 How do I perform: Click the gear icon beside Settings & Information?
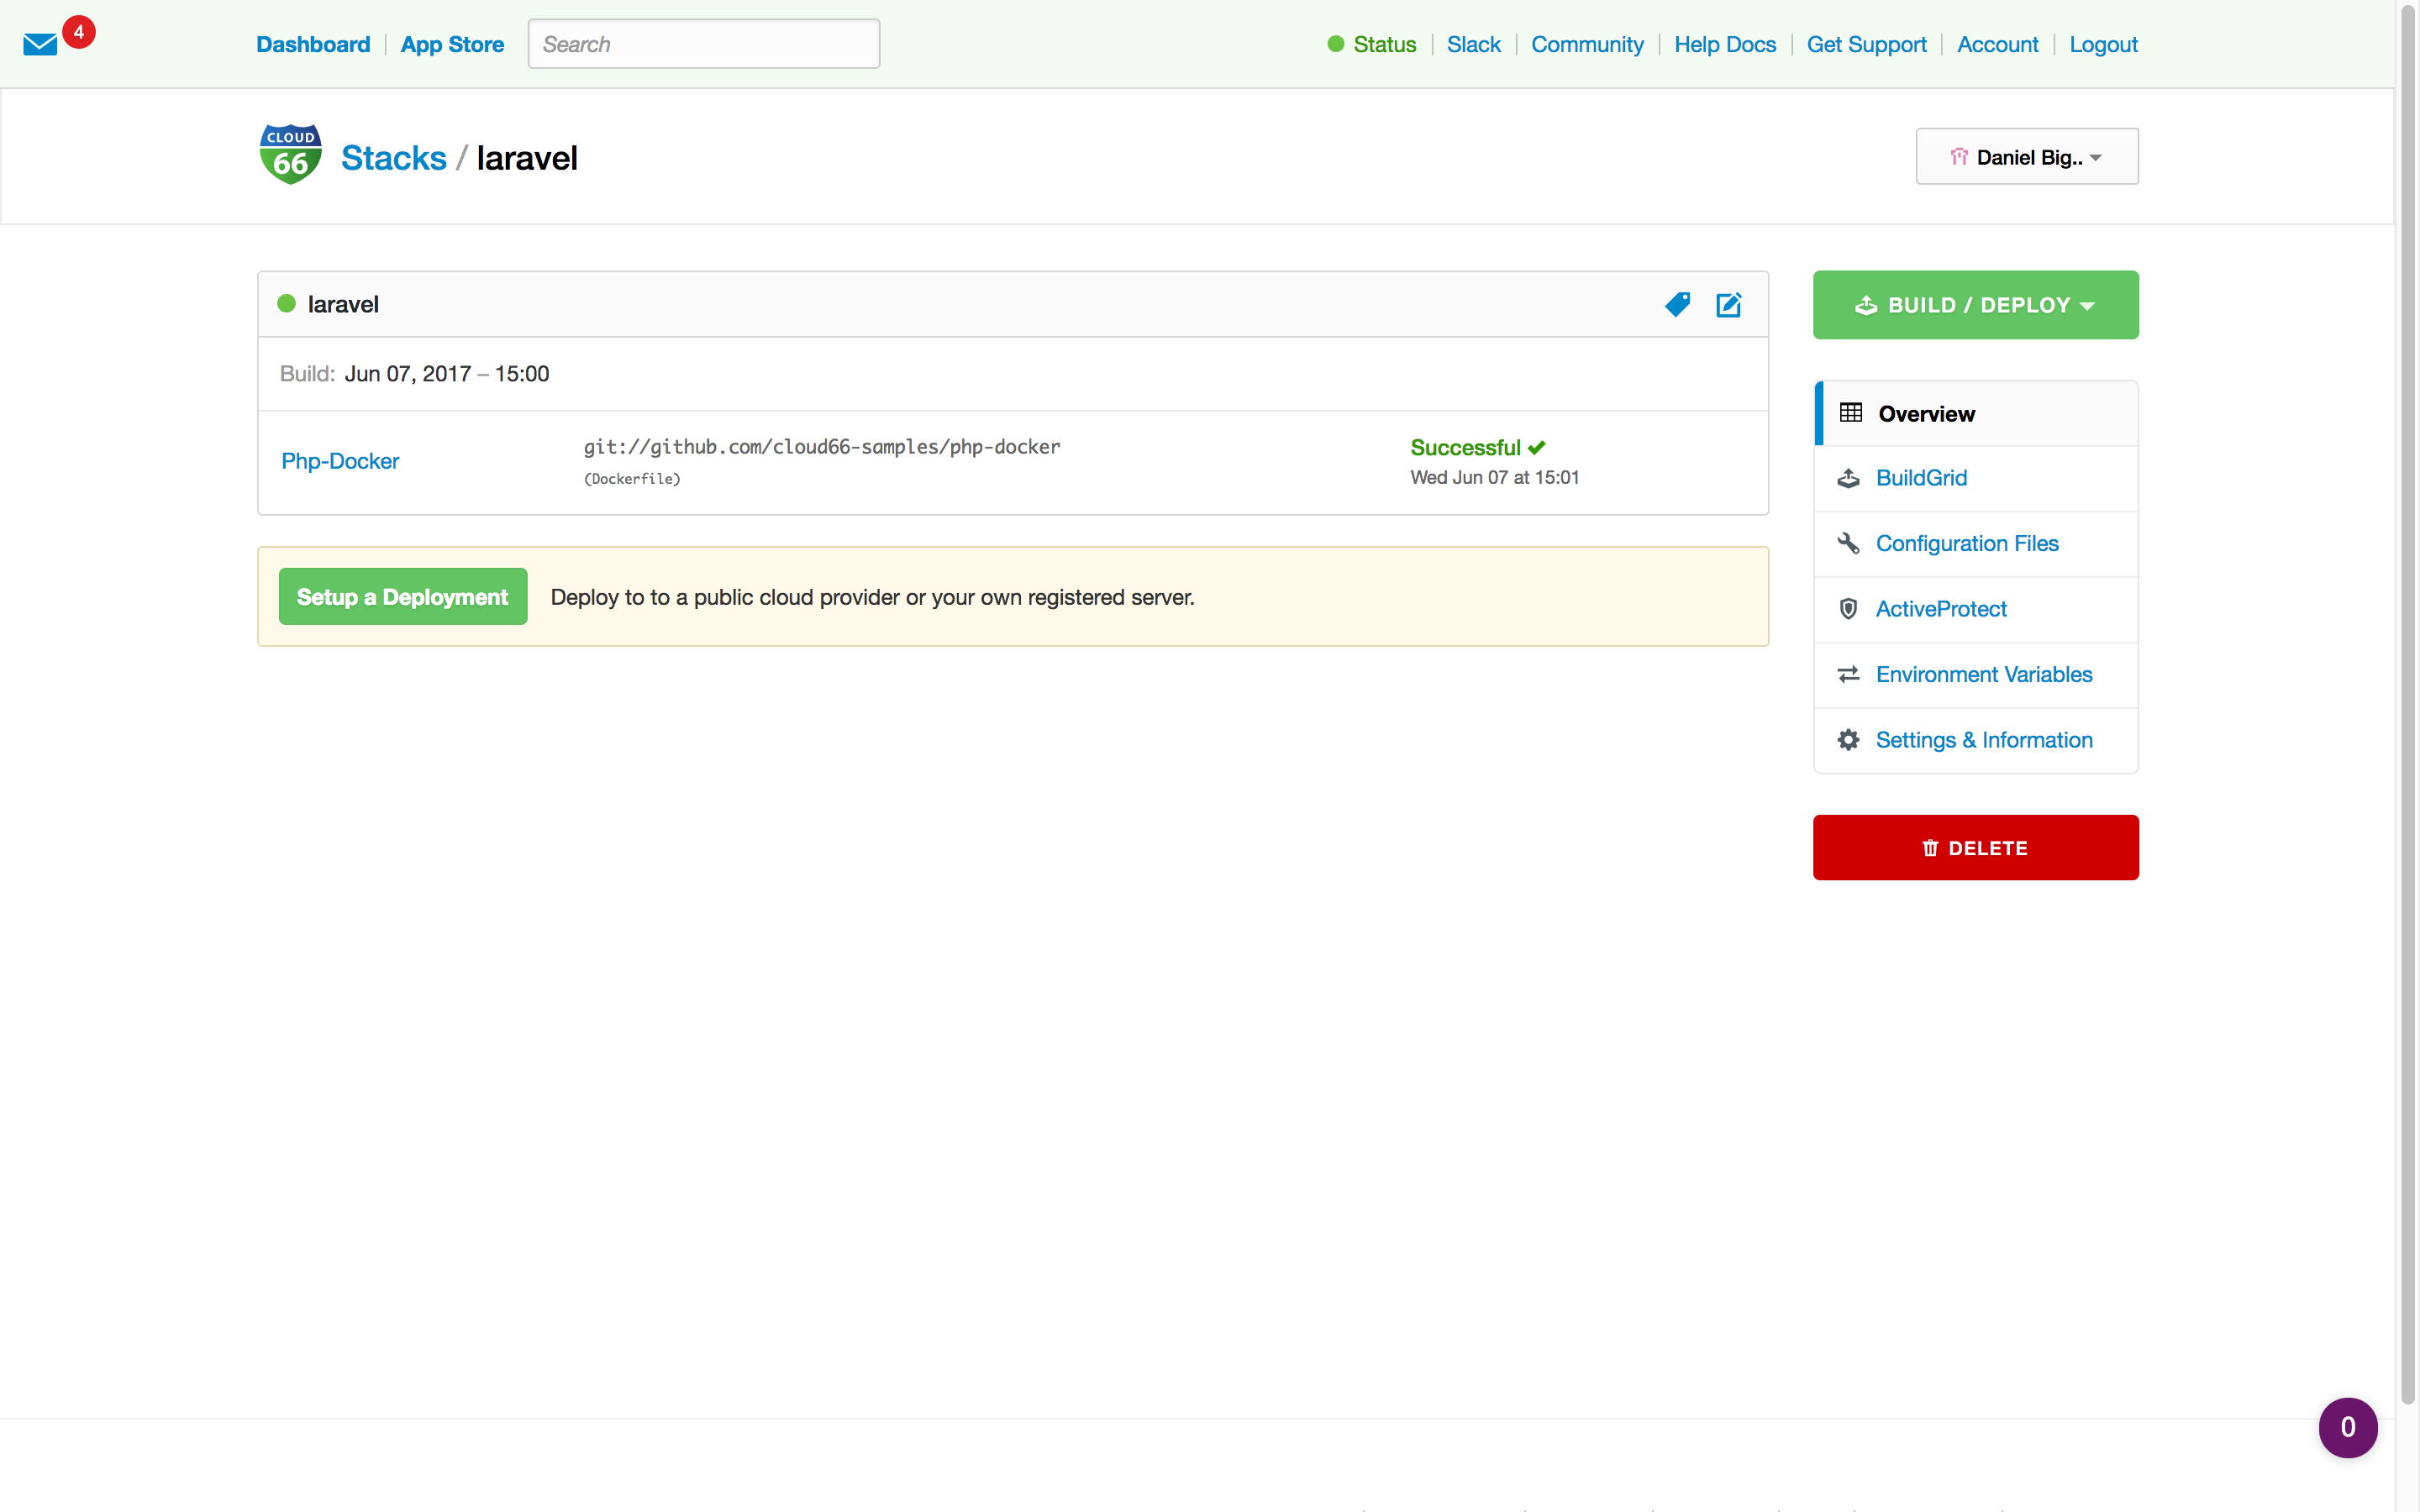(x=1849, y=740)
